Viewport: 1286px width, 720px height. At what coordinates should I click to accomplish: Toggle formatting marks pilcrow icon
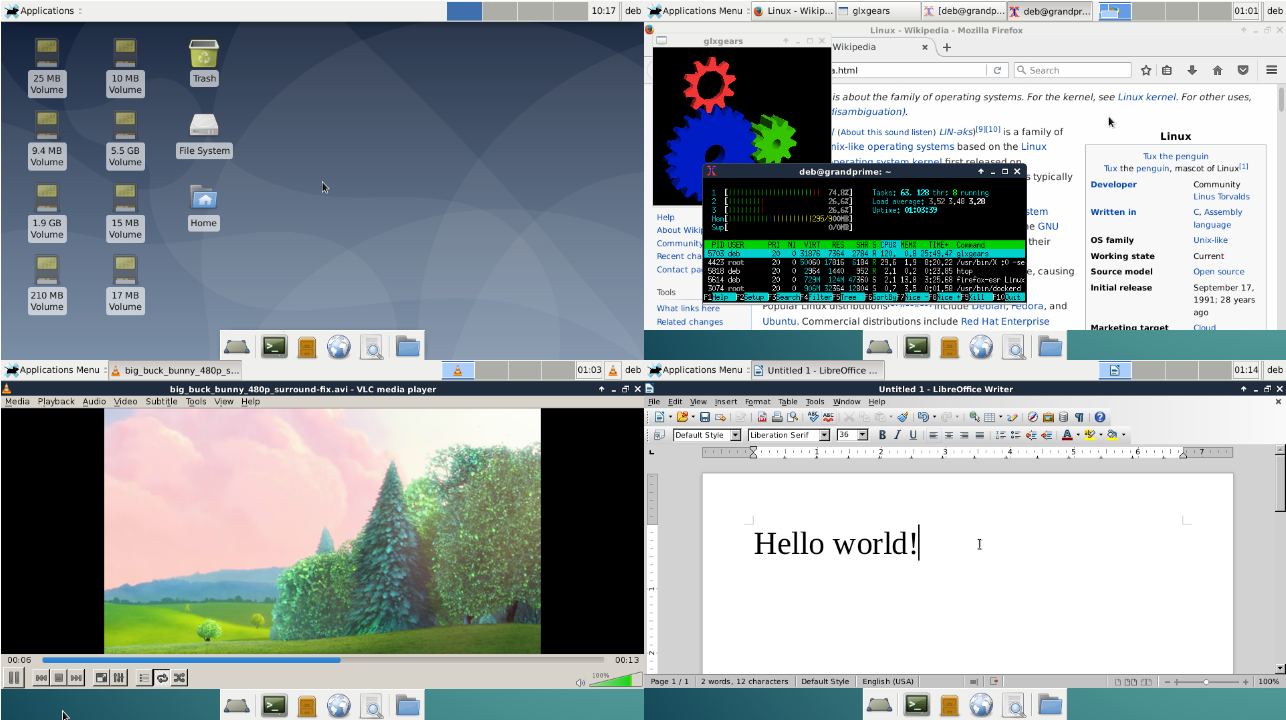(1079, 417)
